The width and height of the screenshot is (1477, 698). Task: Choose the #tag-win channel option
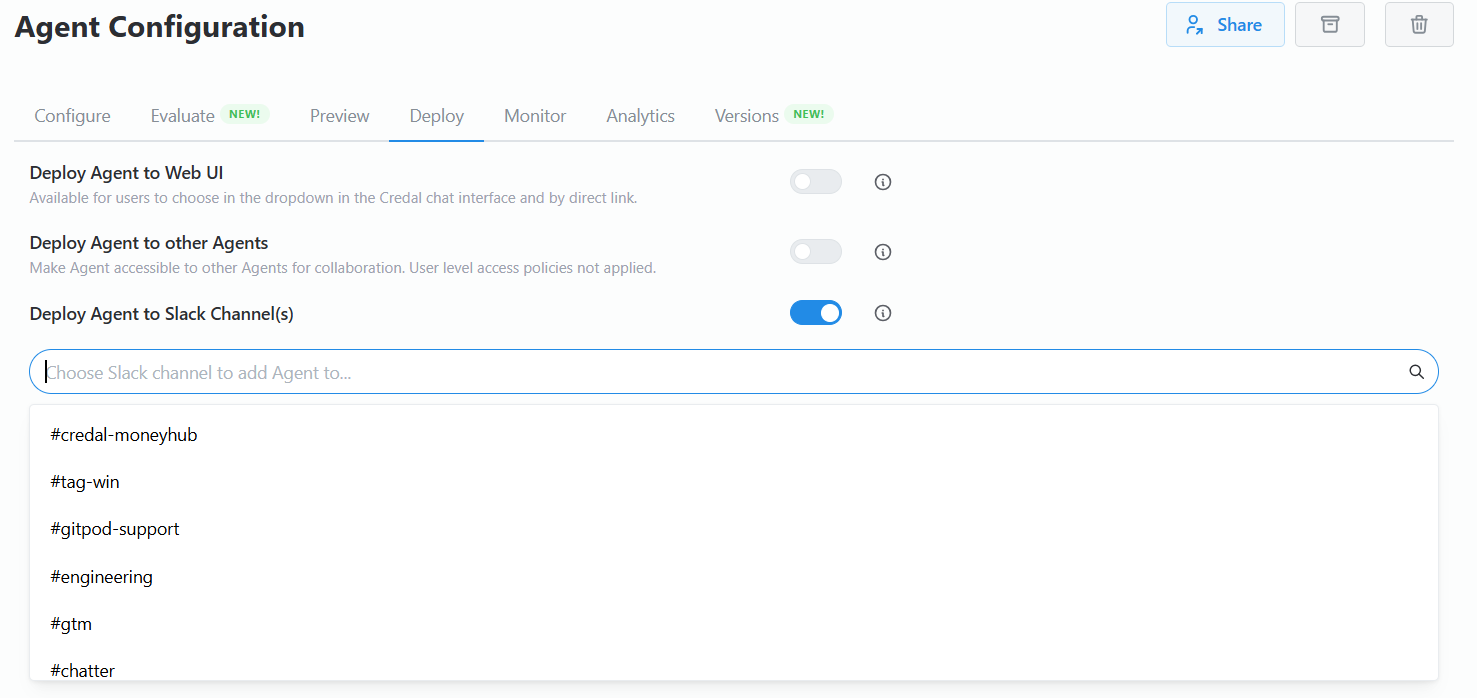pos(85,482)
